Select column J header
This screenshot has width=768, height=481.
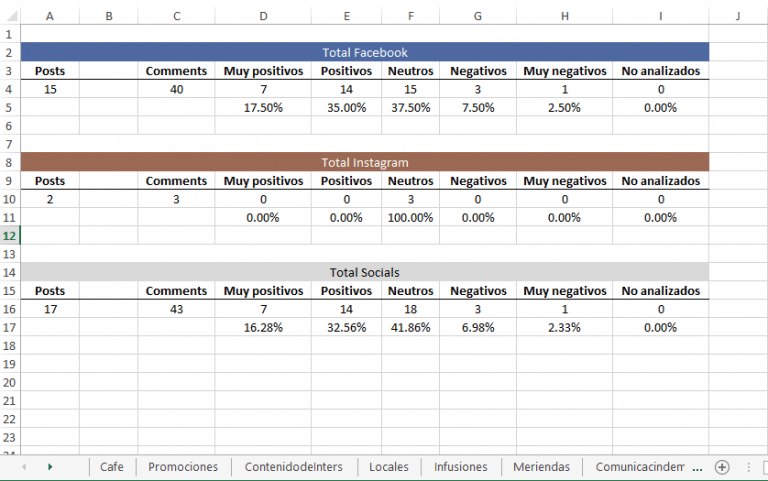click(738, 16)
